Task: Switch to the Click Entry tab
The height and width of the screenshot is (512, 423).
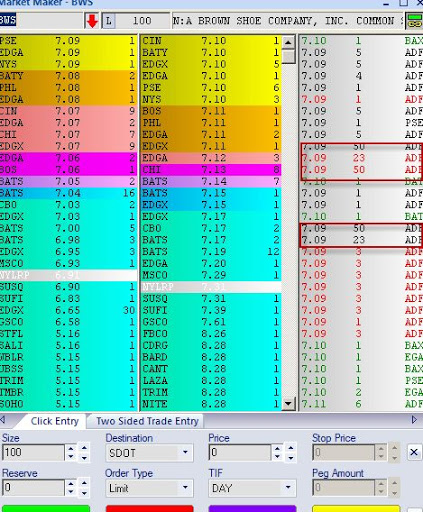Action: 54,421
